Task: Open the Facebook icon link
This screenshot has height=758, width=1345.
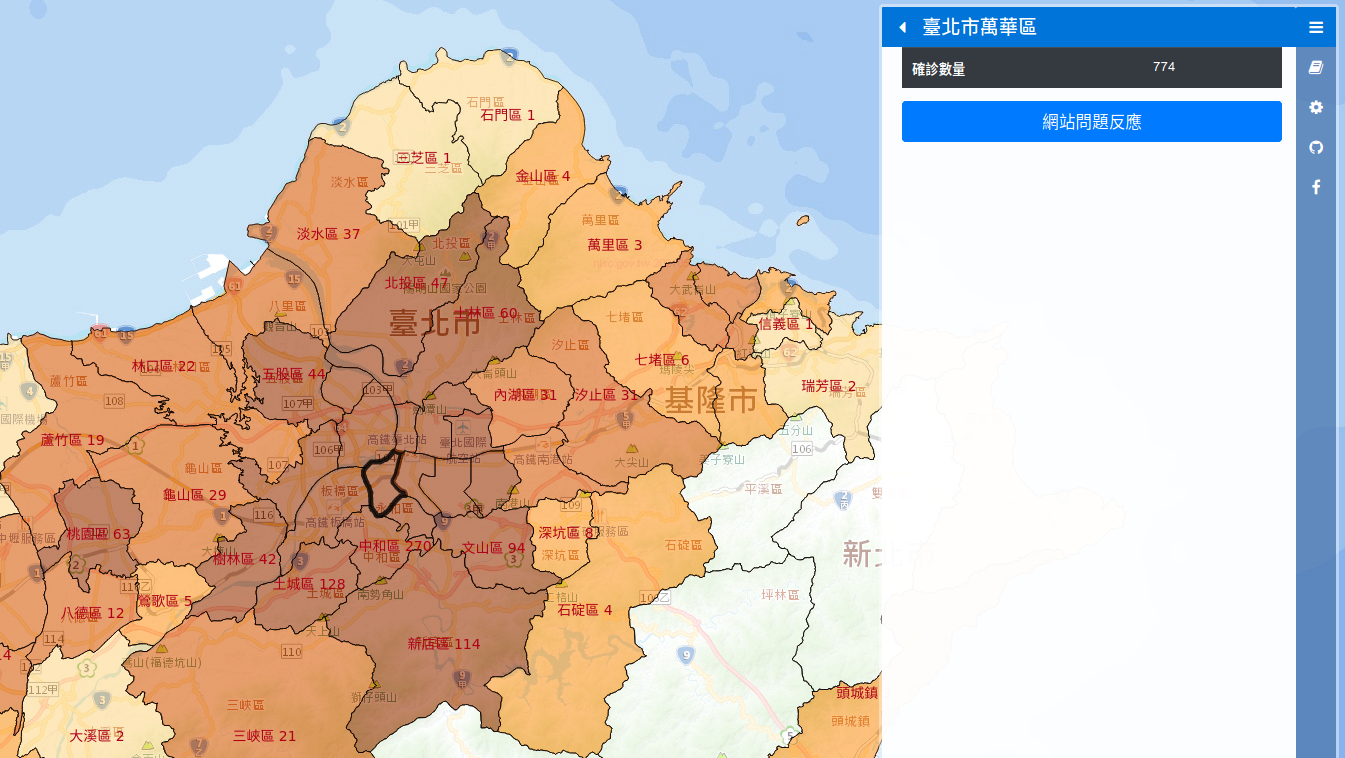Action: [x=1316, y=187]
